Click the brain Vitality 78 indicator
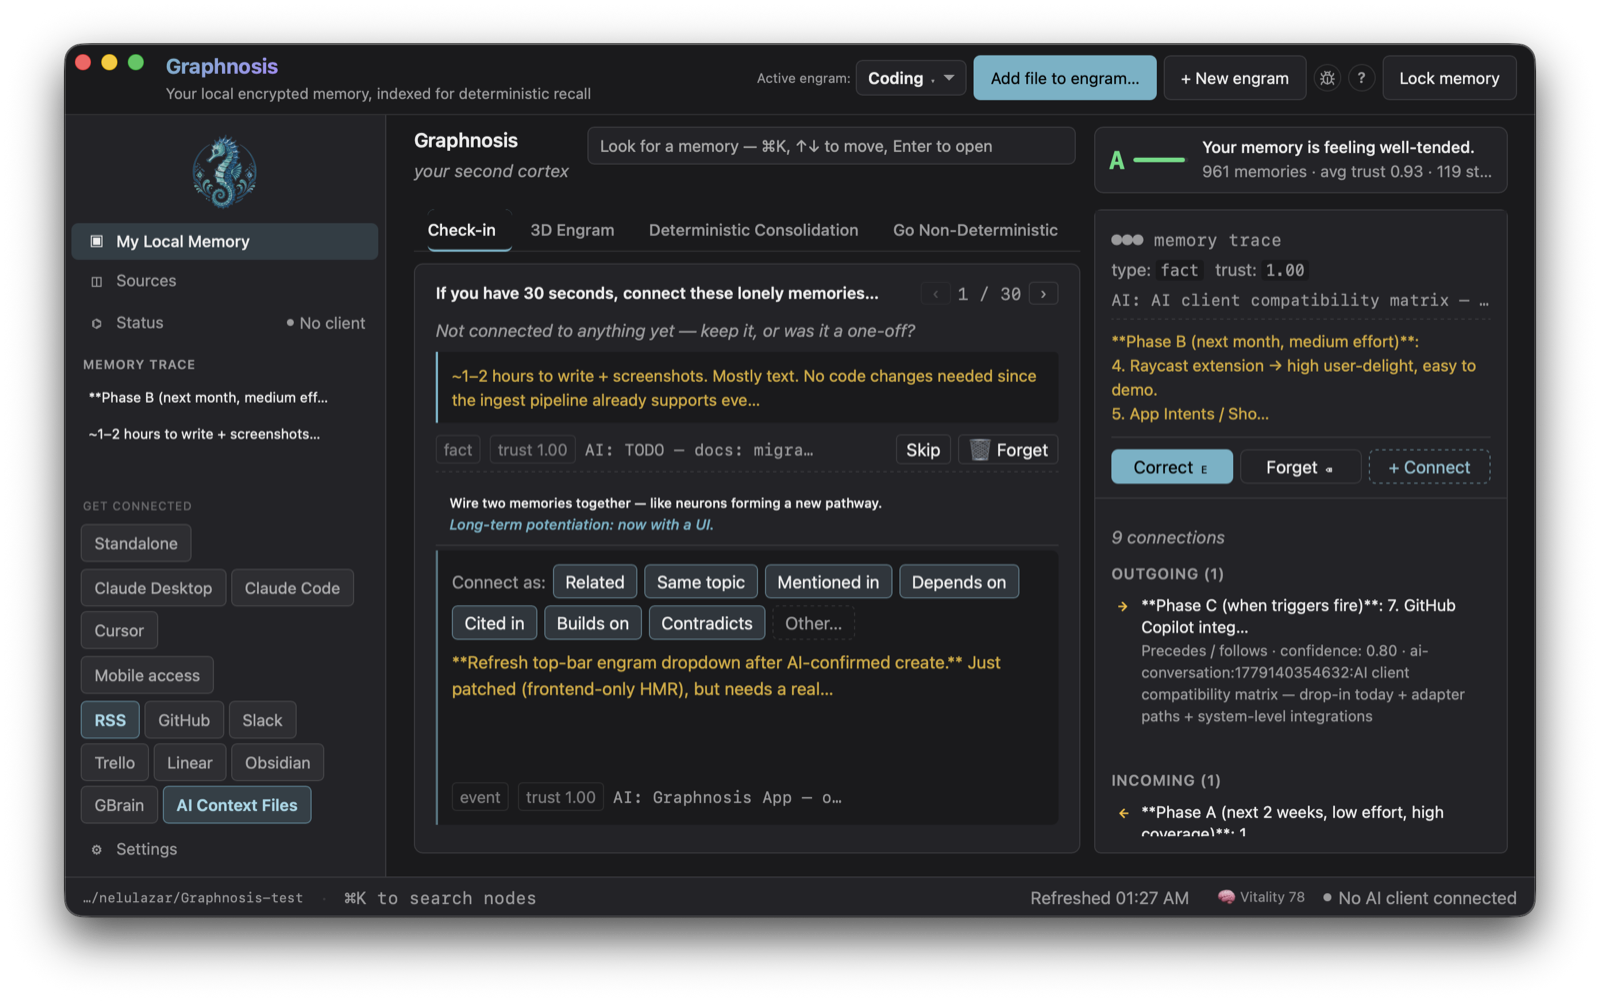This screenshot has height=1002, width=1600. pyautogui.click(x=1260, y=897)
